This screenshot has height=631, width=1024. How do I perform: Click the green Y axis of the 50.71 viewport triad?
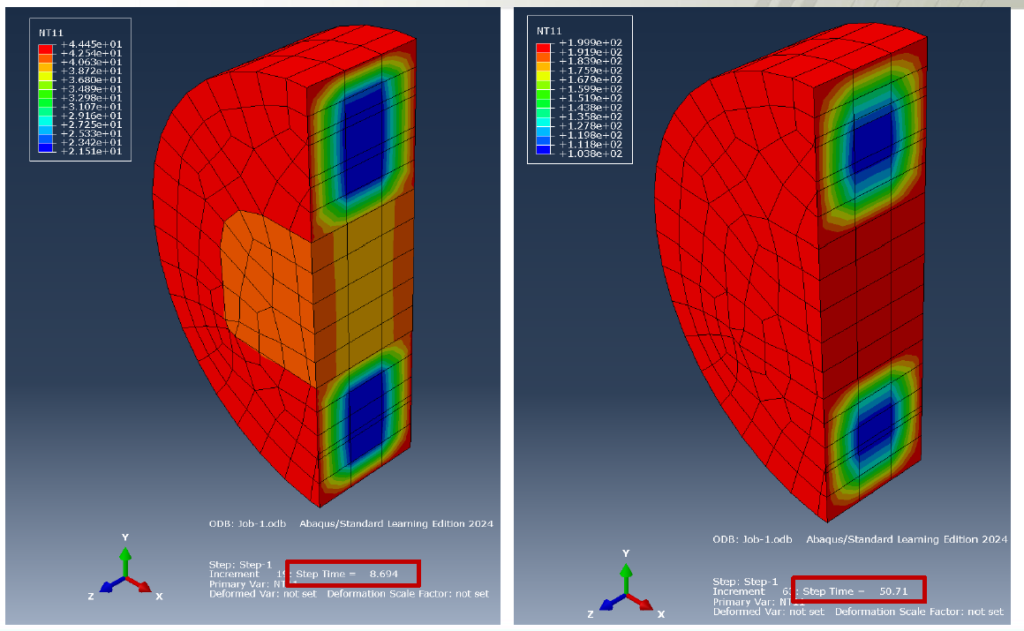pos(626,578)
